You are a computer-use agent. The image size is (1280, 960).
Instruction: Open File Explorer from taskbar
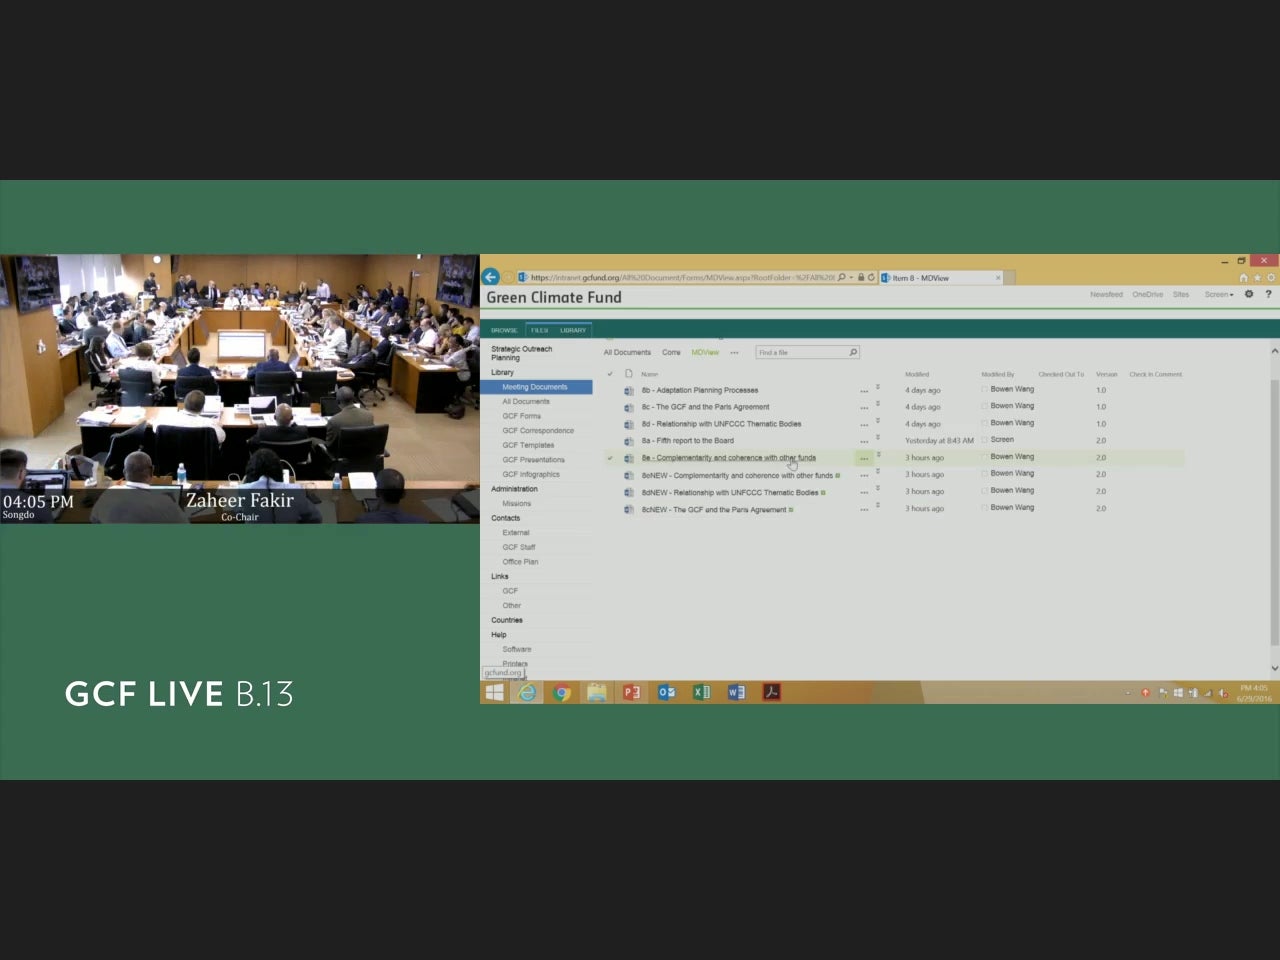pos(597,692)
